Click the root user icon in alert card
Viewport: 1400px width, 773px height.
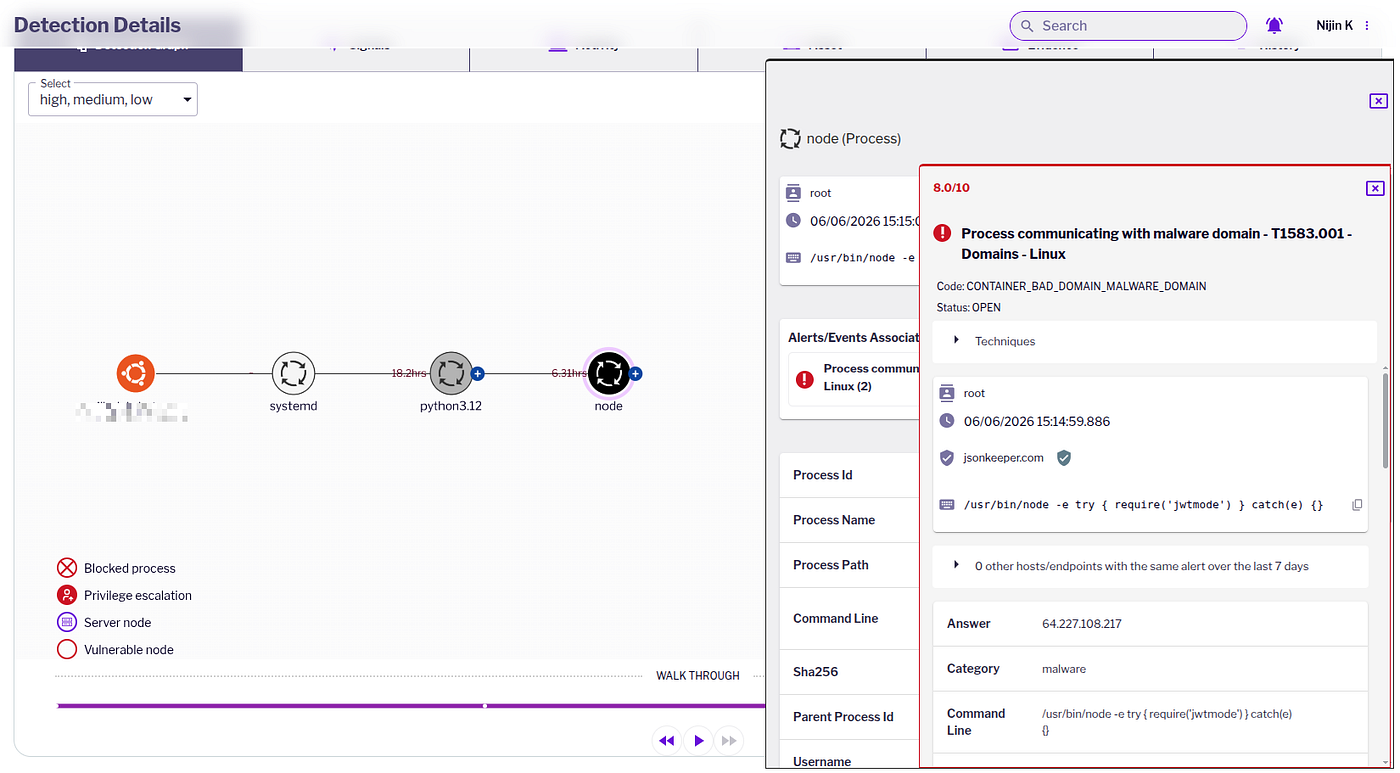[947, 393]
